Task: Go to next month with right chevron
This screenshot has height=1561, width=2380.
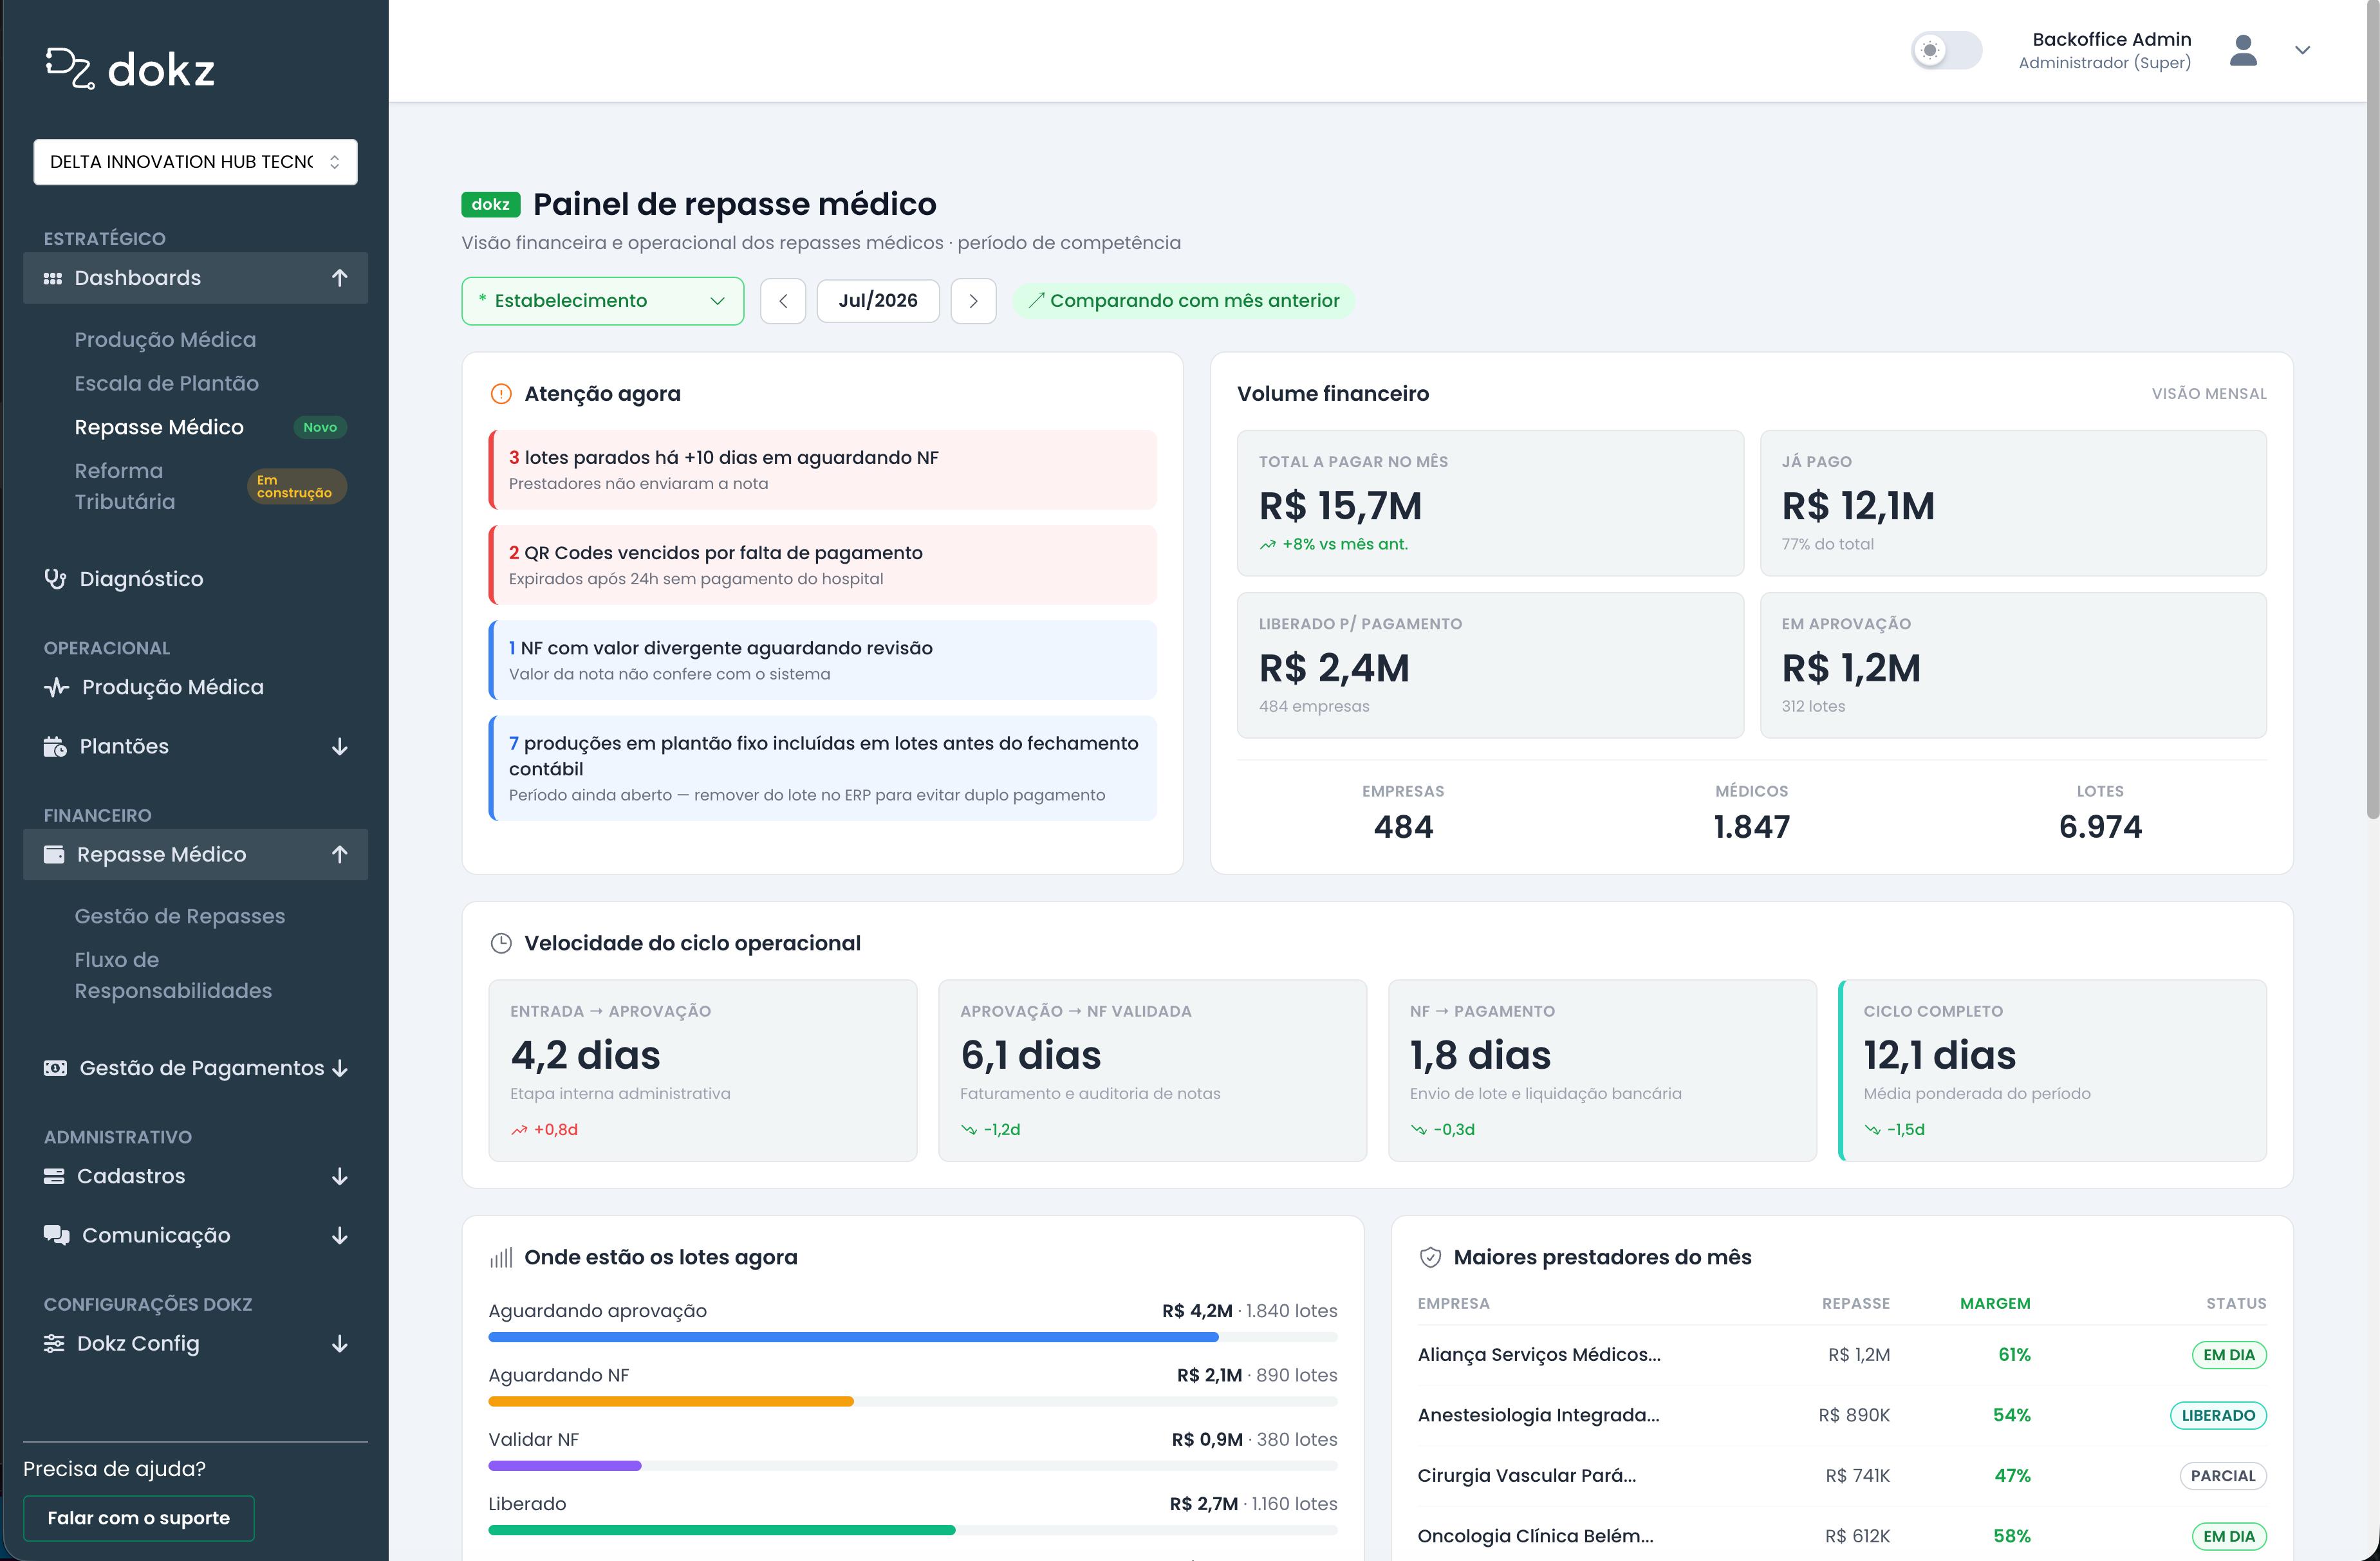Action: [x=973, y=301]
